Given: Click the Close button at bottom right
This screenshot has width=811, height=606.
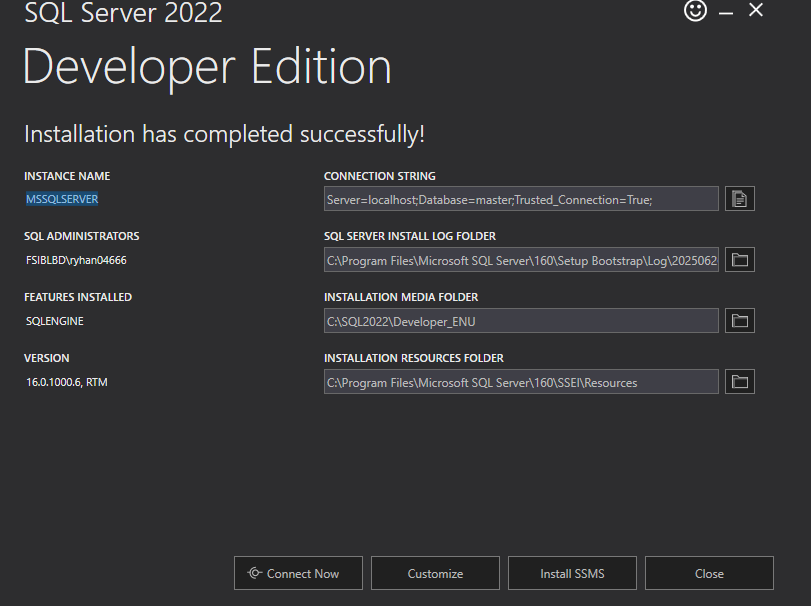Looking at the screenshot, I should point(709,573).
